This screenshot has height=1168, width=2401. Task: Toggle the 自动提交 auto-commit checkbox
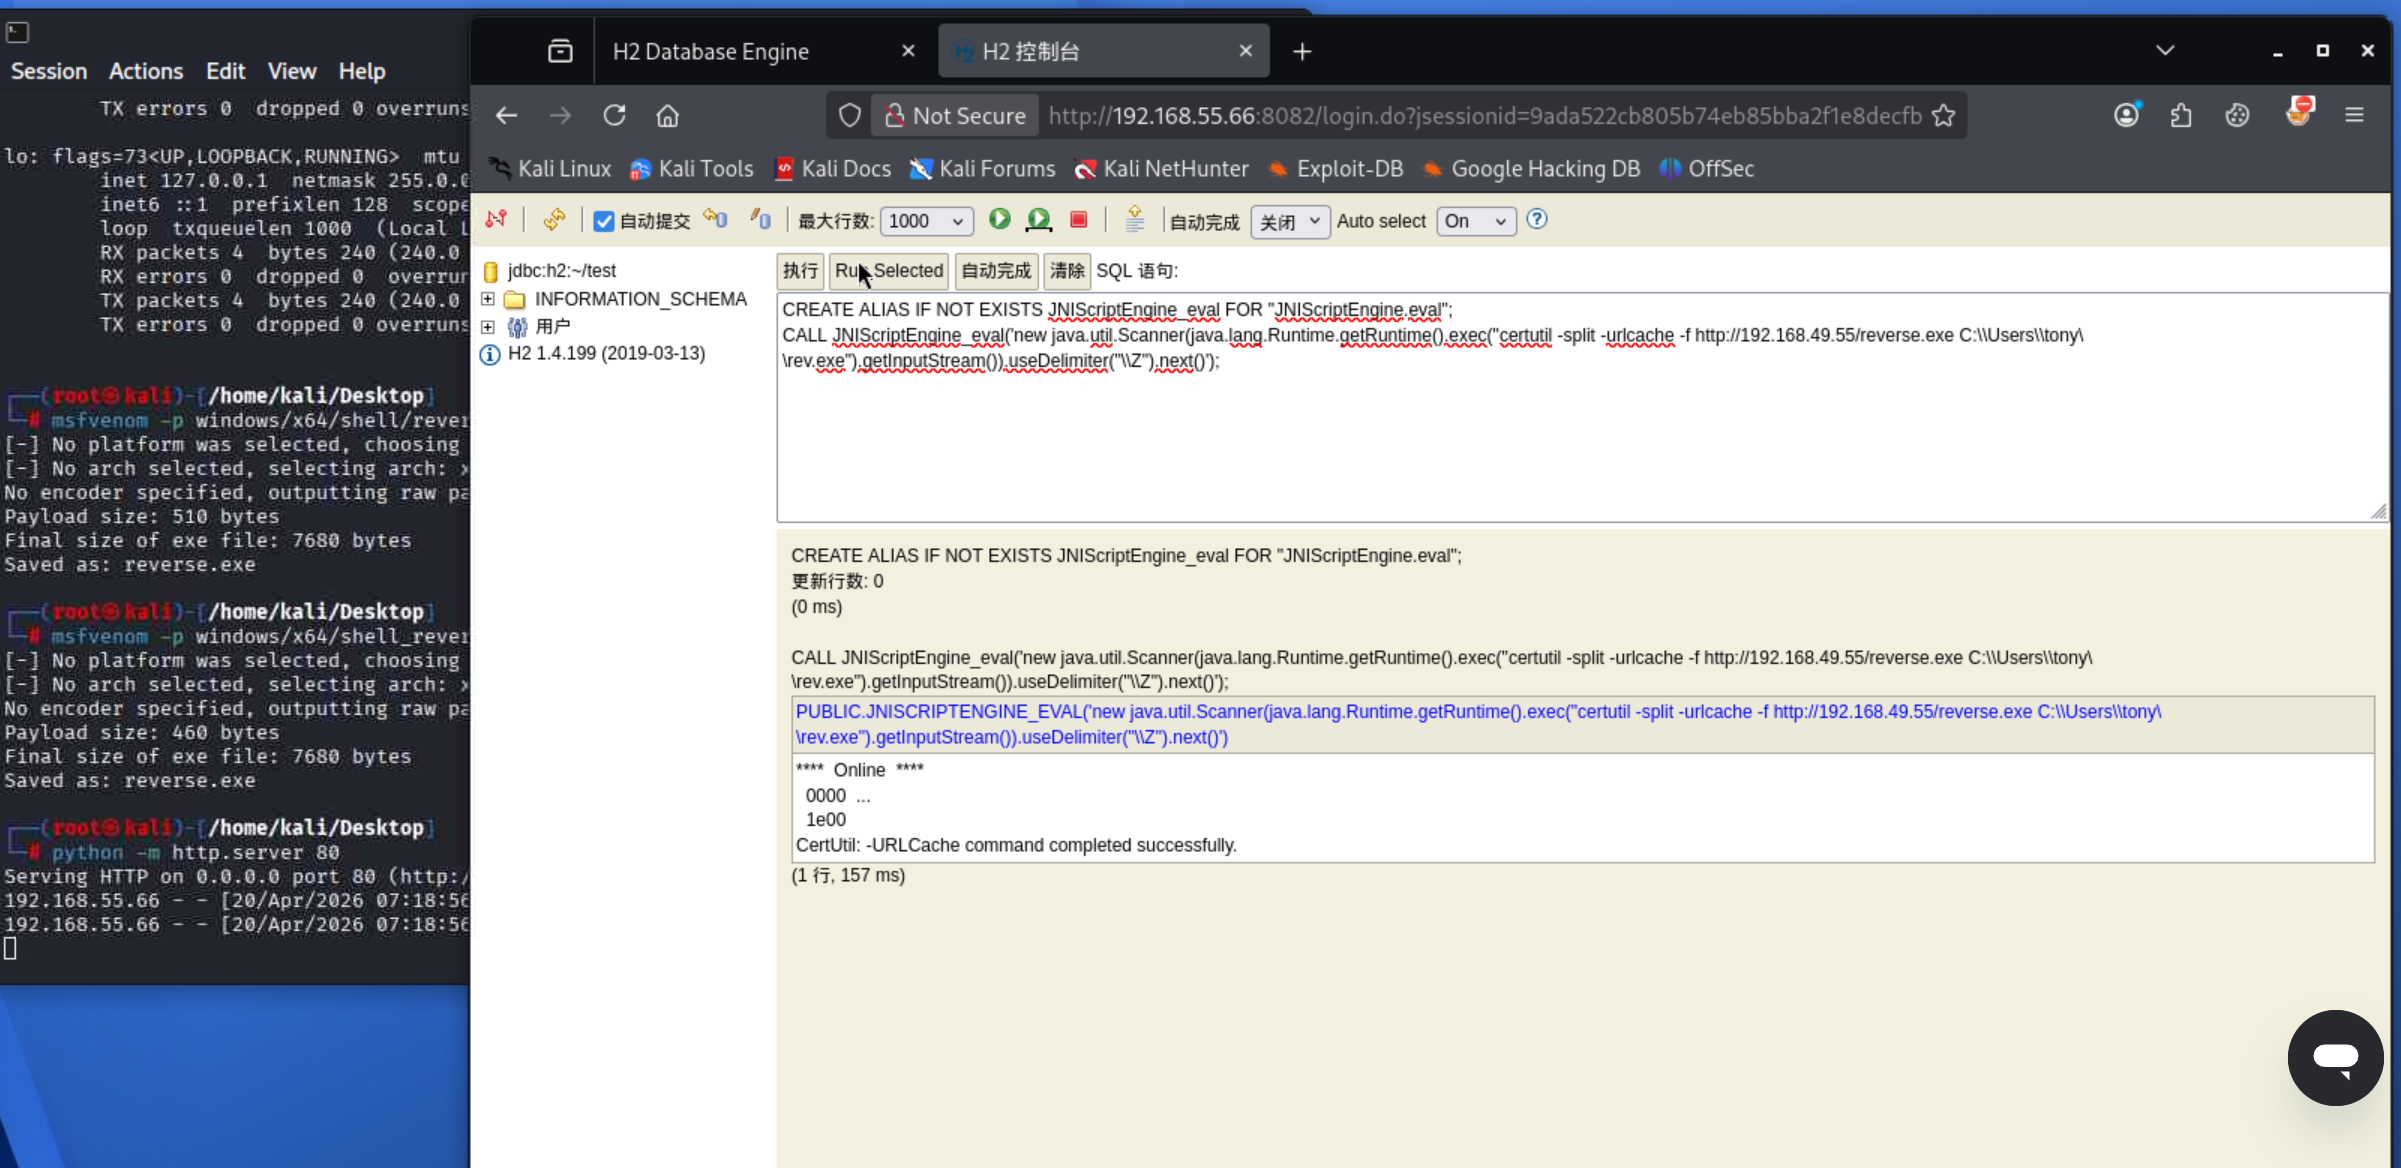pos(603,222)
